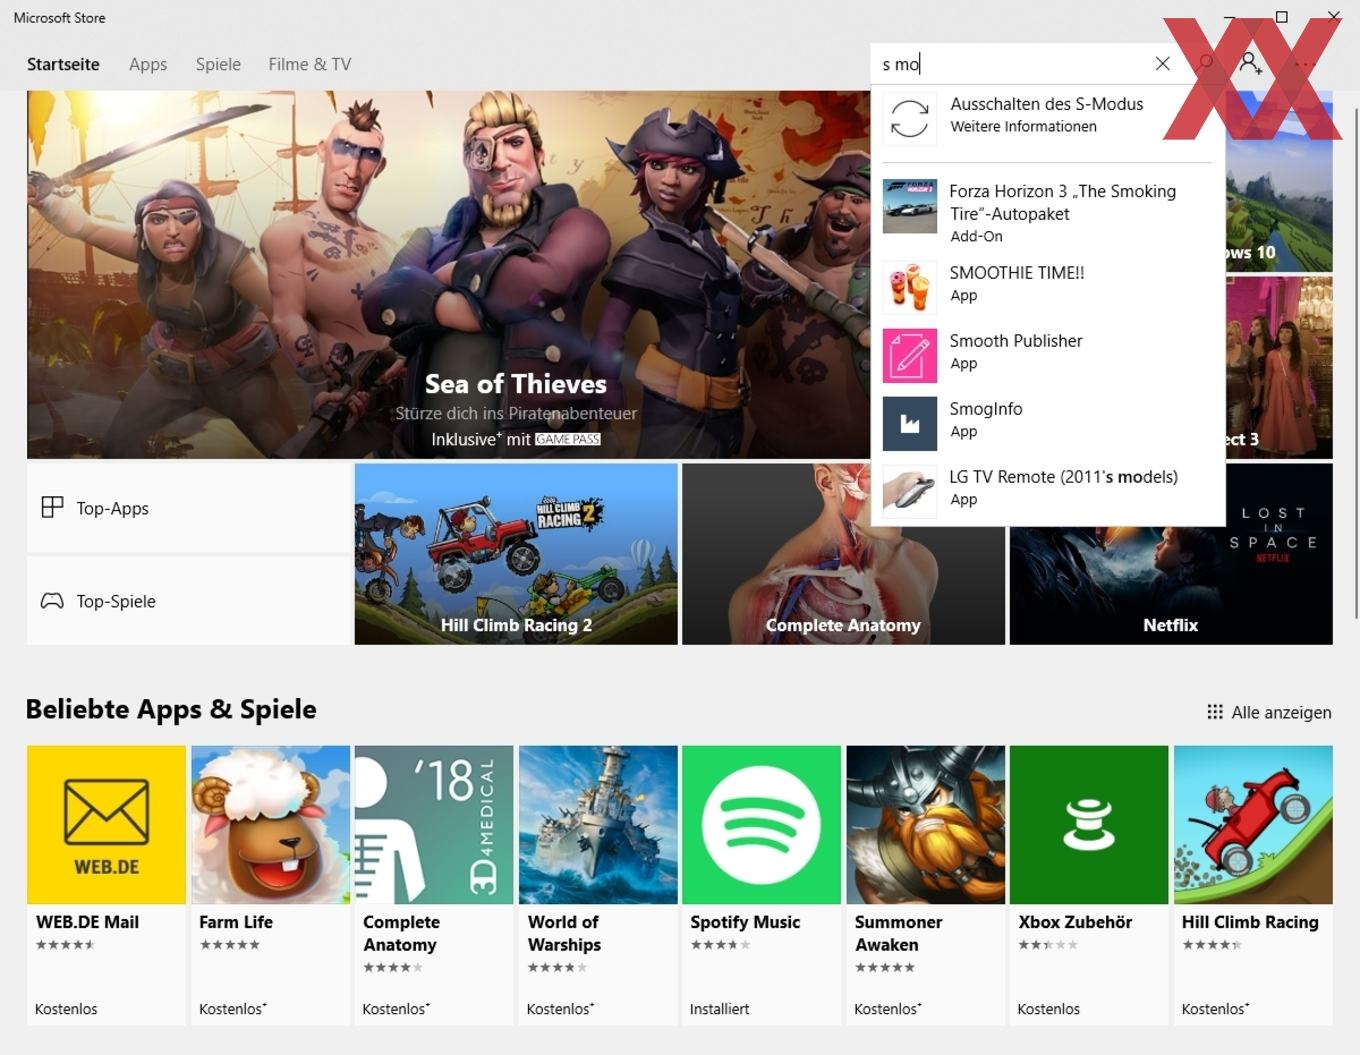Click the pink Smooth Publisher icon
The image size is (1360, 1055).
(909, 355)
